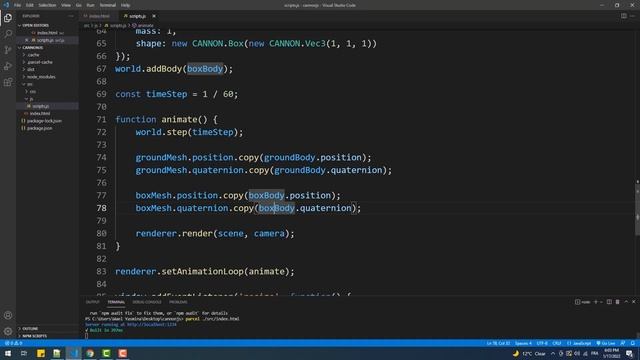Close the script.js editor tab
Screen dimensions: 640x360
coord(154,16)
